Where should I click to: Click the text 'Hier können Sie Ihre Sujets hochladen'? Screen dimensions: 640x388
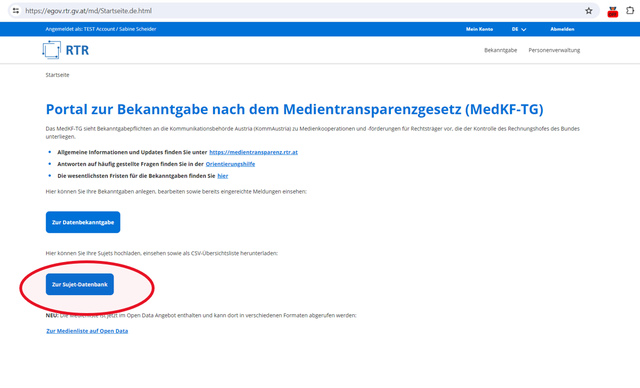pos(162,253)
